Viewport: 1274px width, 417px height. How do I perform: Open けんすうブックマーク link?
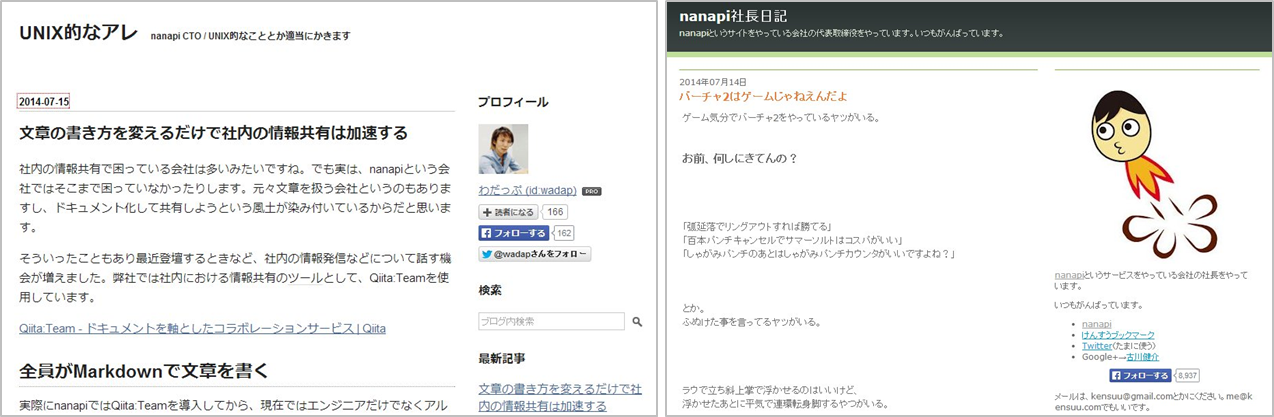click(x=1118, y=334)
